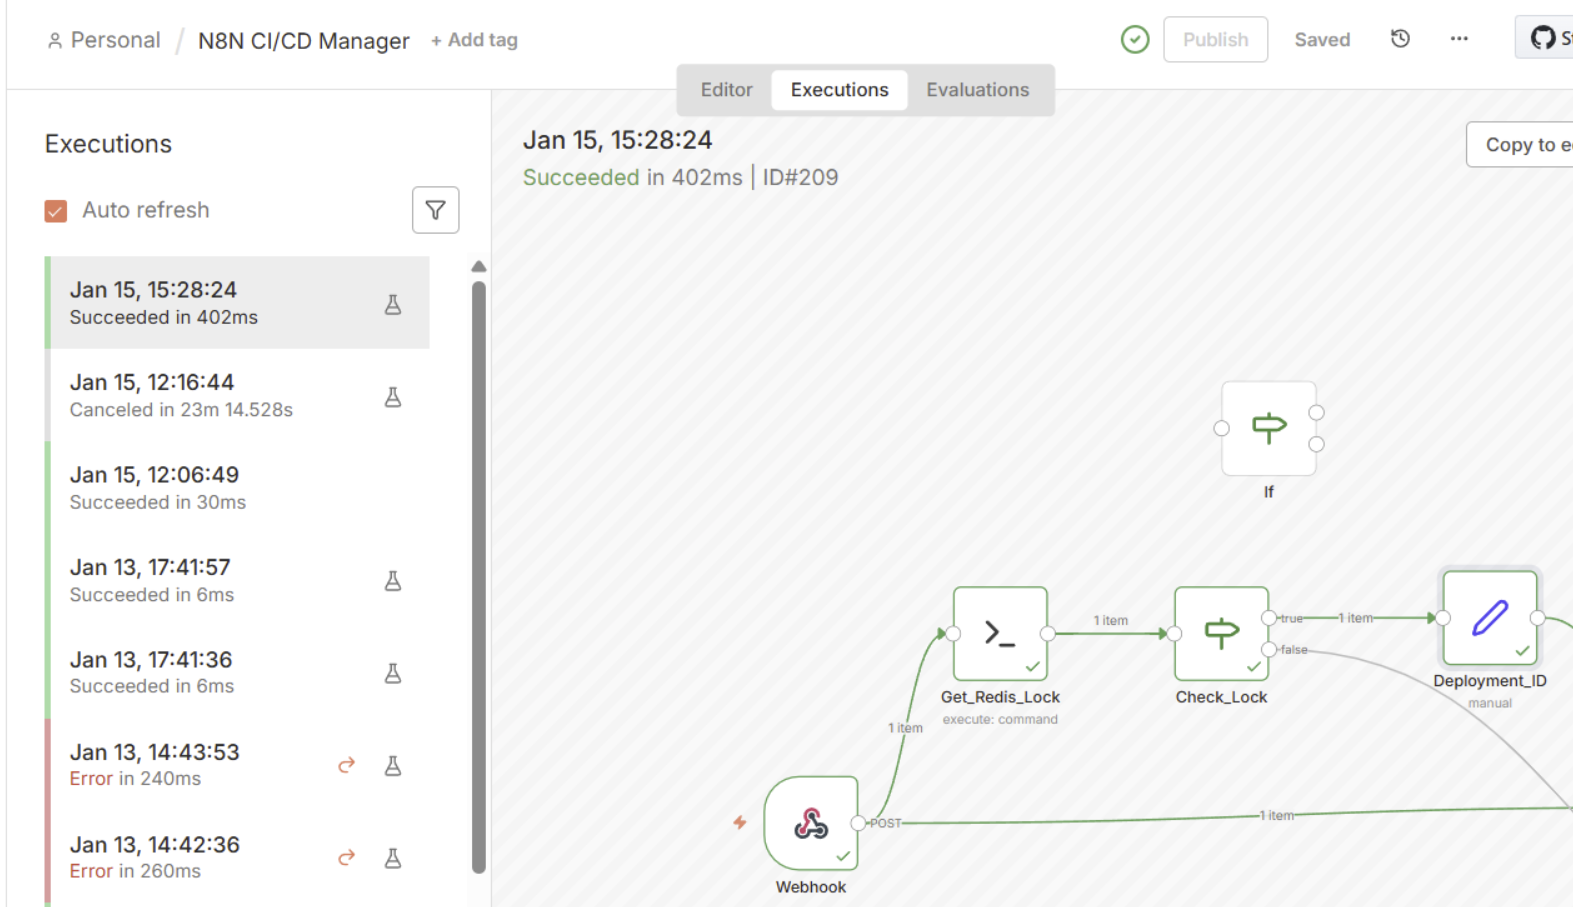Click the Webhook trigger lightning bolt icon
The height and width of the screenshot is (907, 1573).
(x=739, y=822)
